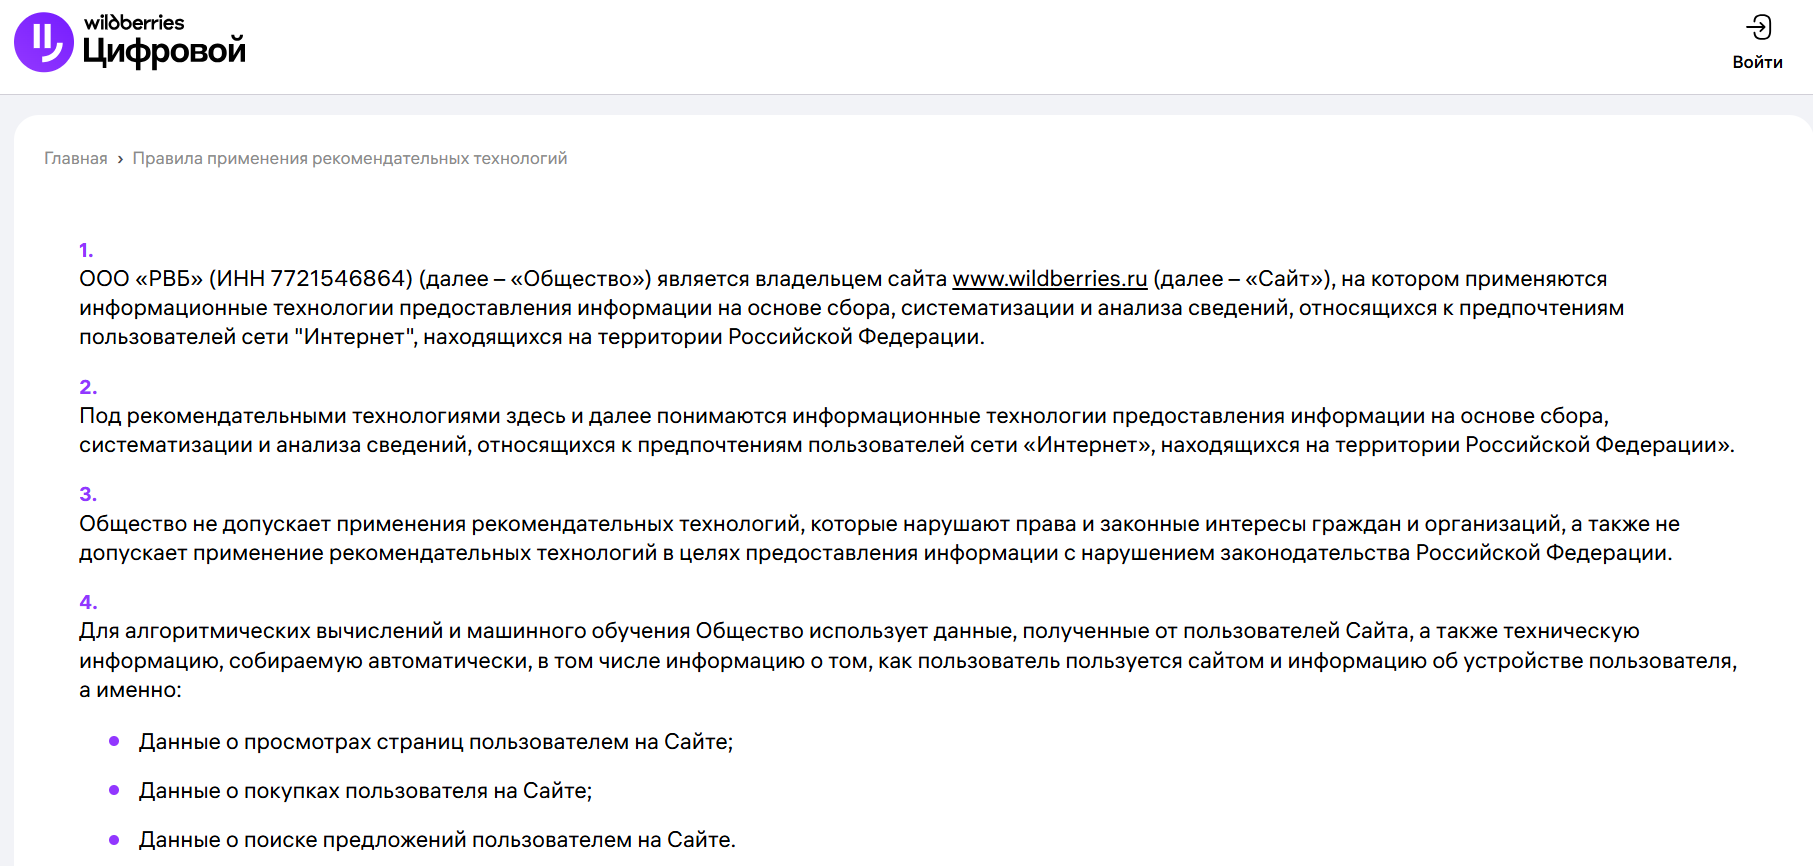Click the purple section number "3."
This screenshot has width=1813, height=866.
click(88, 494)
